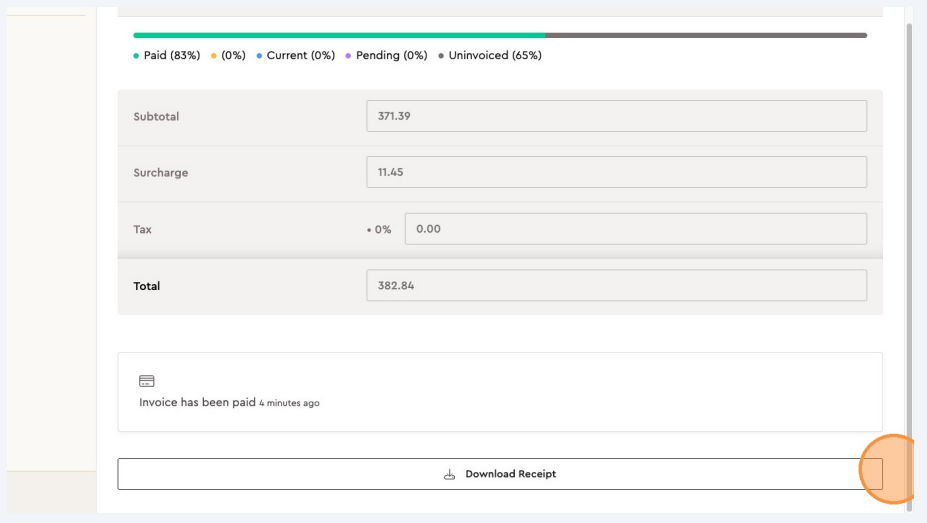The width and height of the screenshot is (927, 523).
Task: Click the Paid (83%) legend label
Action: (x=172, y=56)
